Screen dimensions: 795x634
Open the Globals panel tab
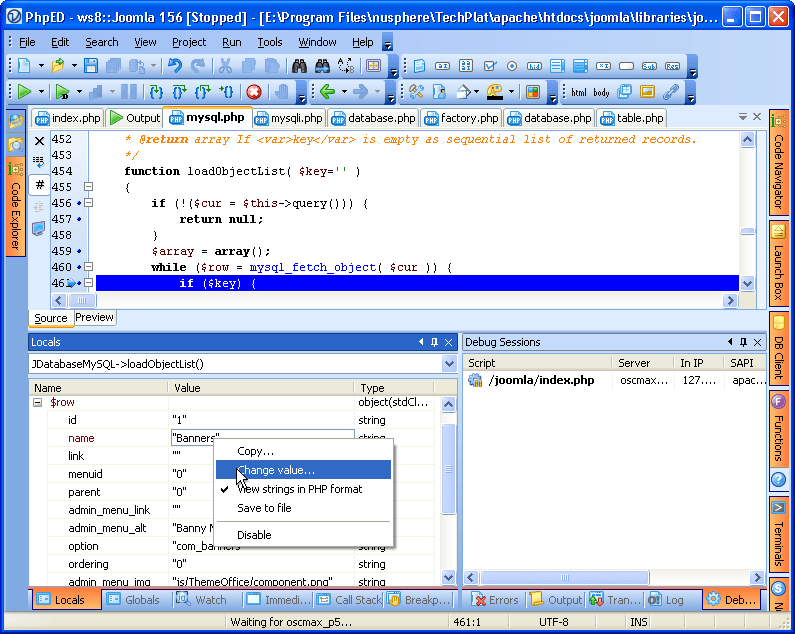tap(134, 600)
